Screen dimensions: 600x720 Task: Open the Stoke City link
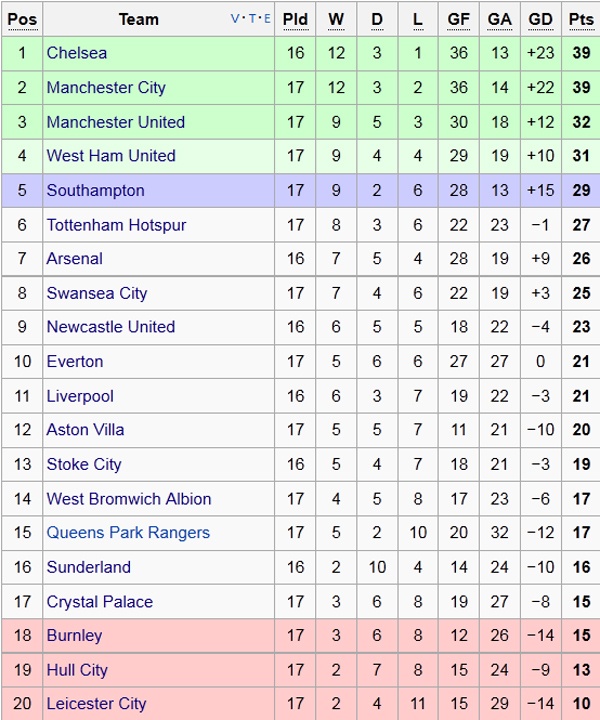pos(84,465)
